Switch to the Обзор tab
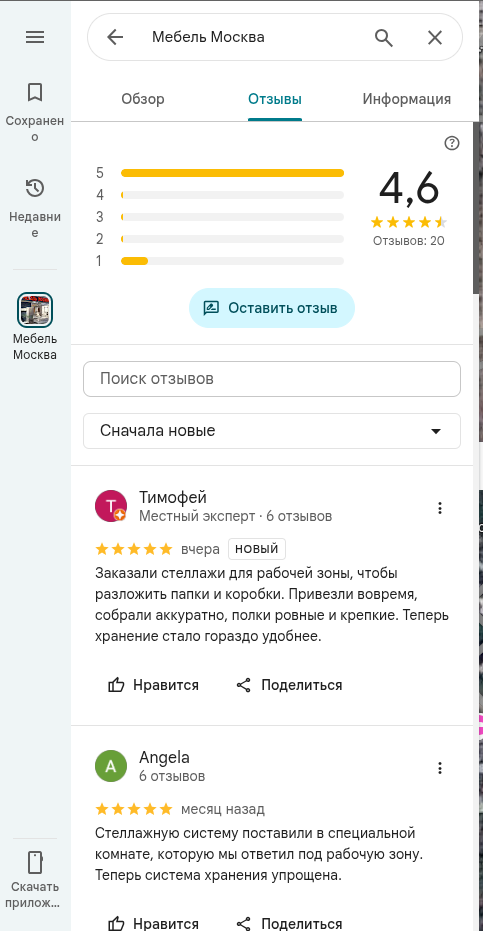 143,99
